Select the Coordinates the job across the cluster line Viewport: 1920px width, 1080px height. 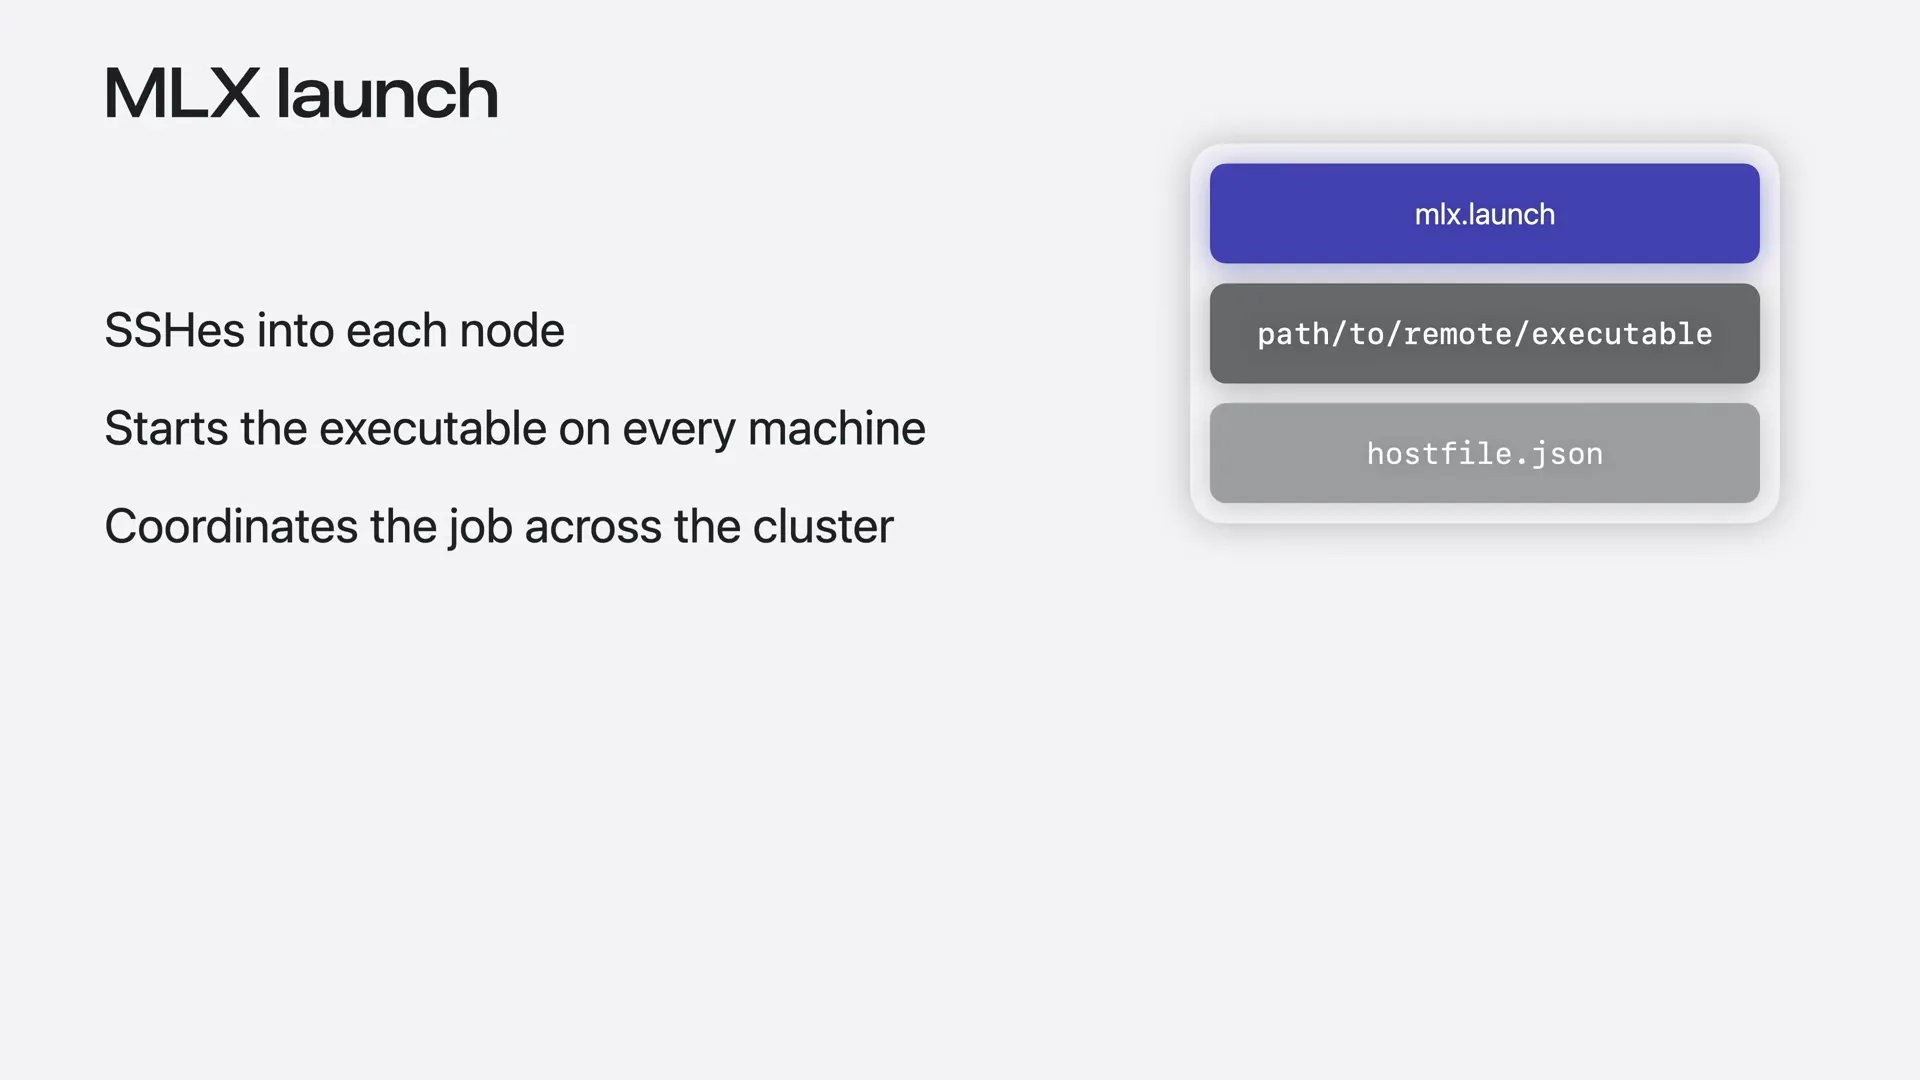click(499, 527)
